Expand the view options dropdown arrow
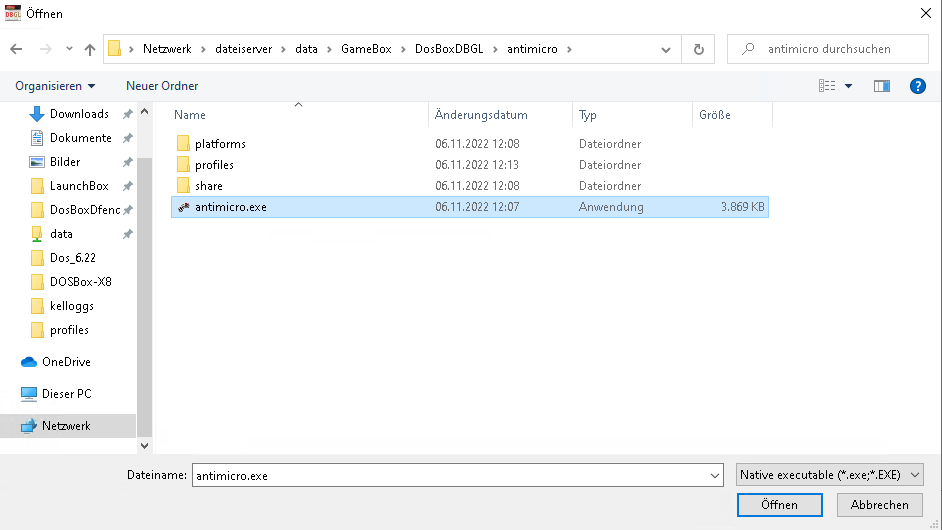The width and height of the screenshot is (942, 530). coord(849,86)
